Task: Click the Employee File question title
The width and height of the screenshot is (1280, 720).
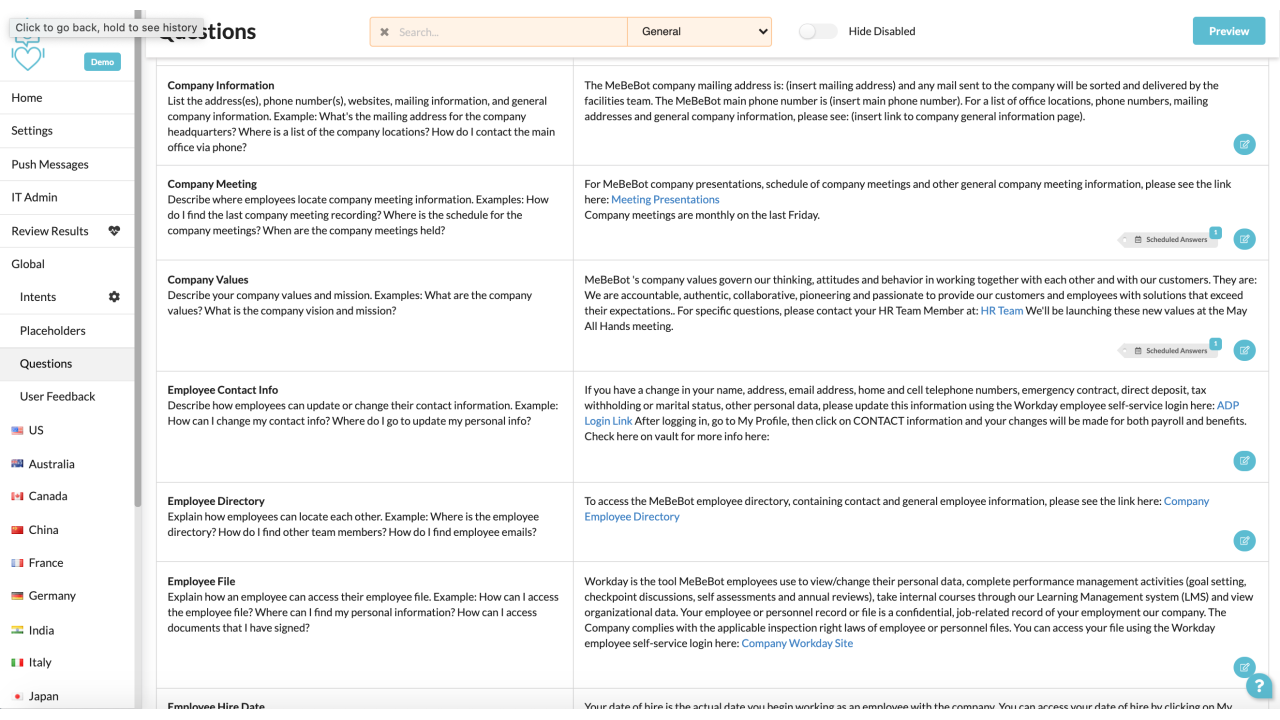Action: pos(201,581)
